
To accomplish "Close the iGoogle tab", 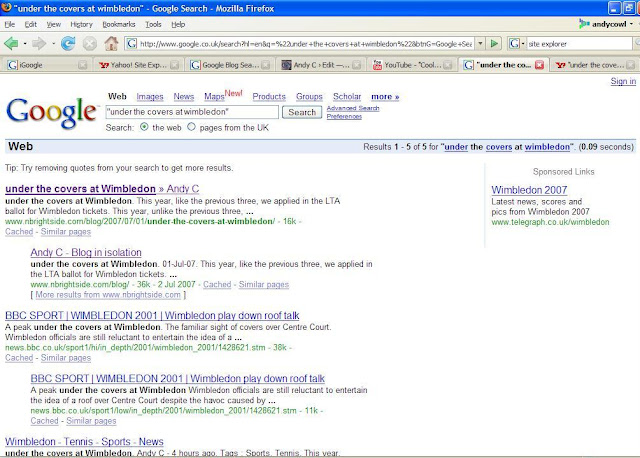I will (x=82, y=65).
